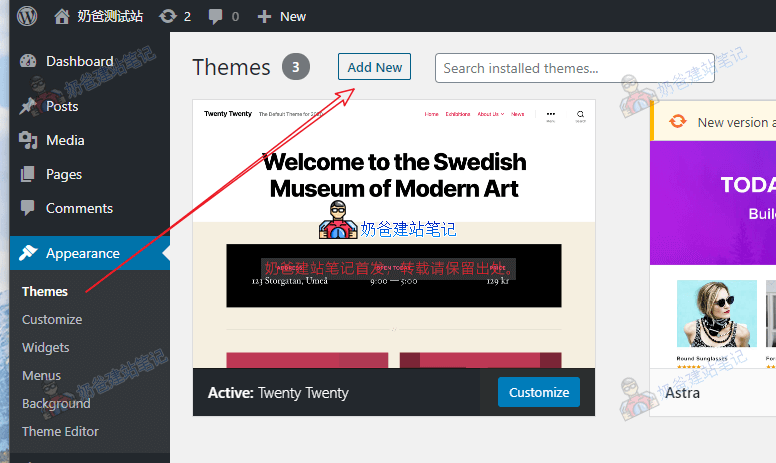
Task: Click the plus New icon in admin bar
Action: 264,16
